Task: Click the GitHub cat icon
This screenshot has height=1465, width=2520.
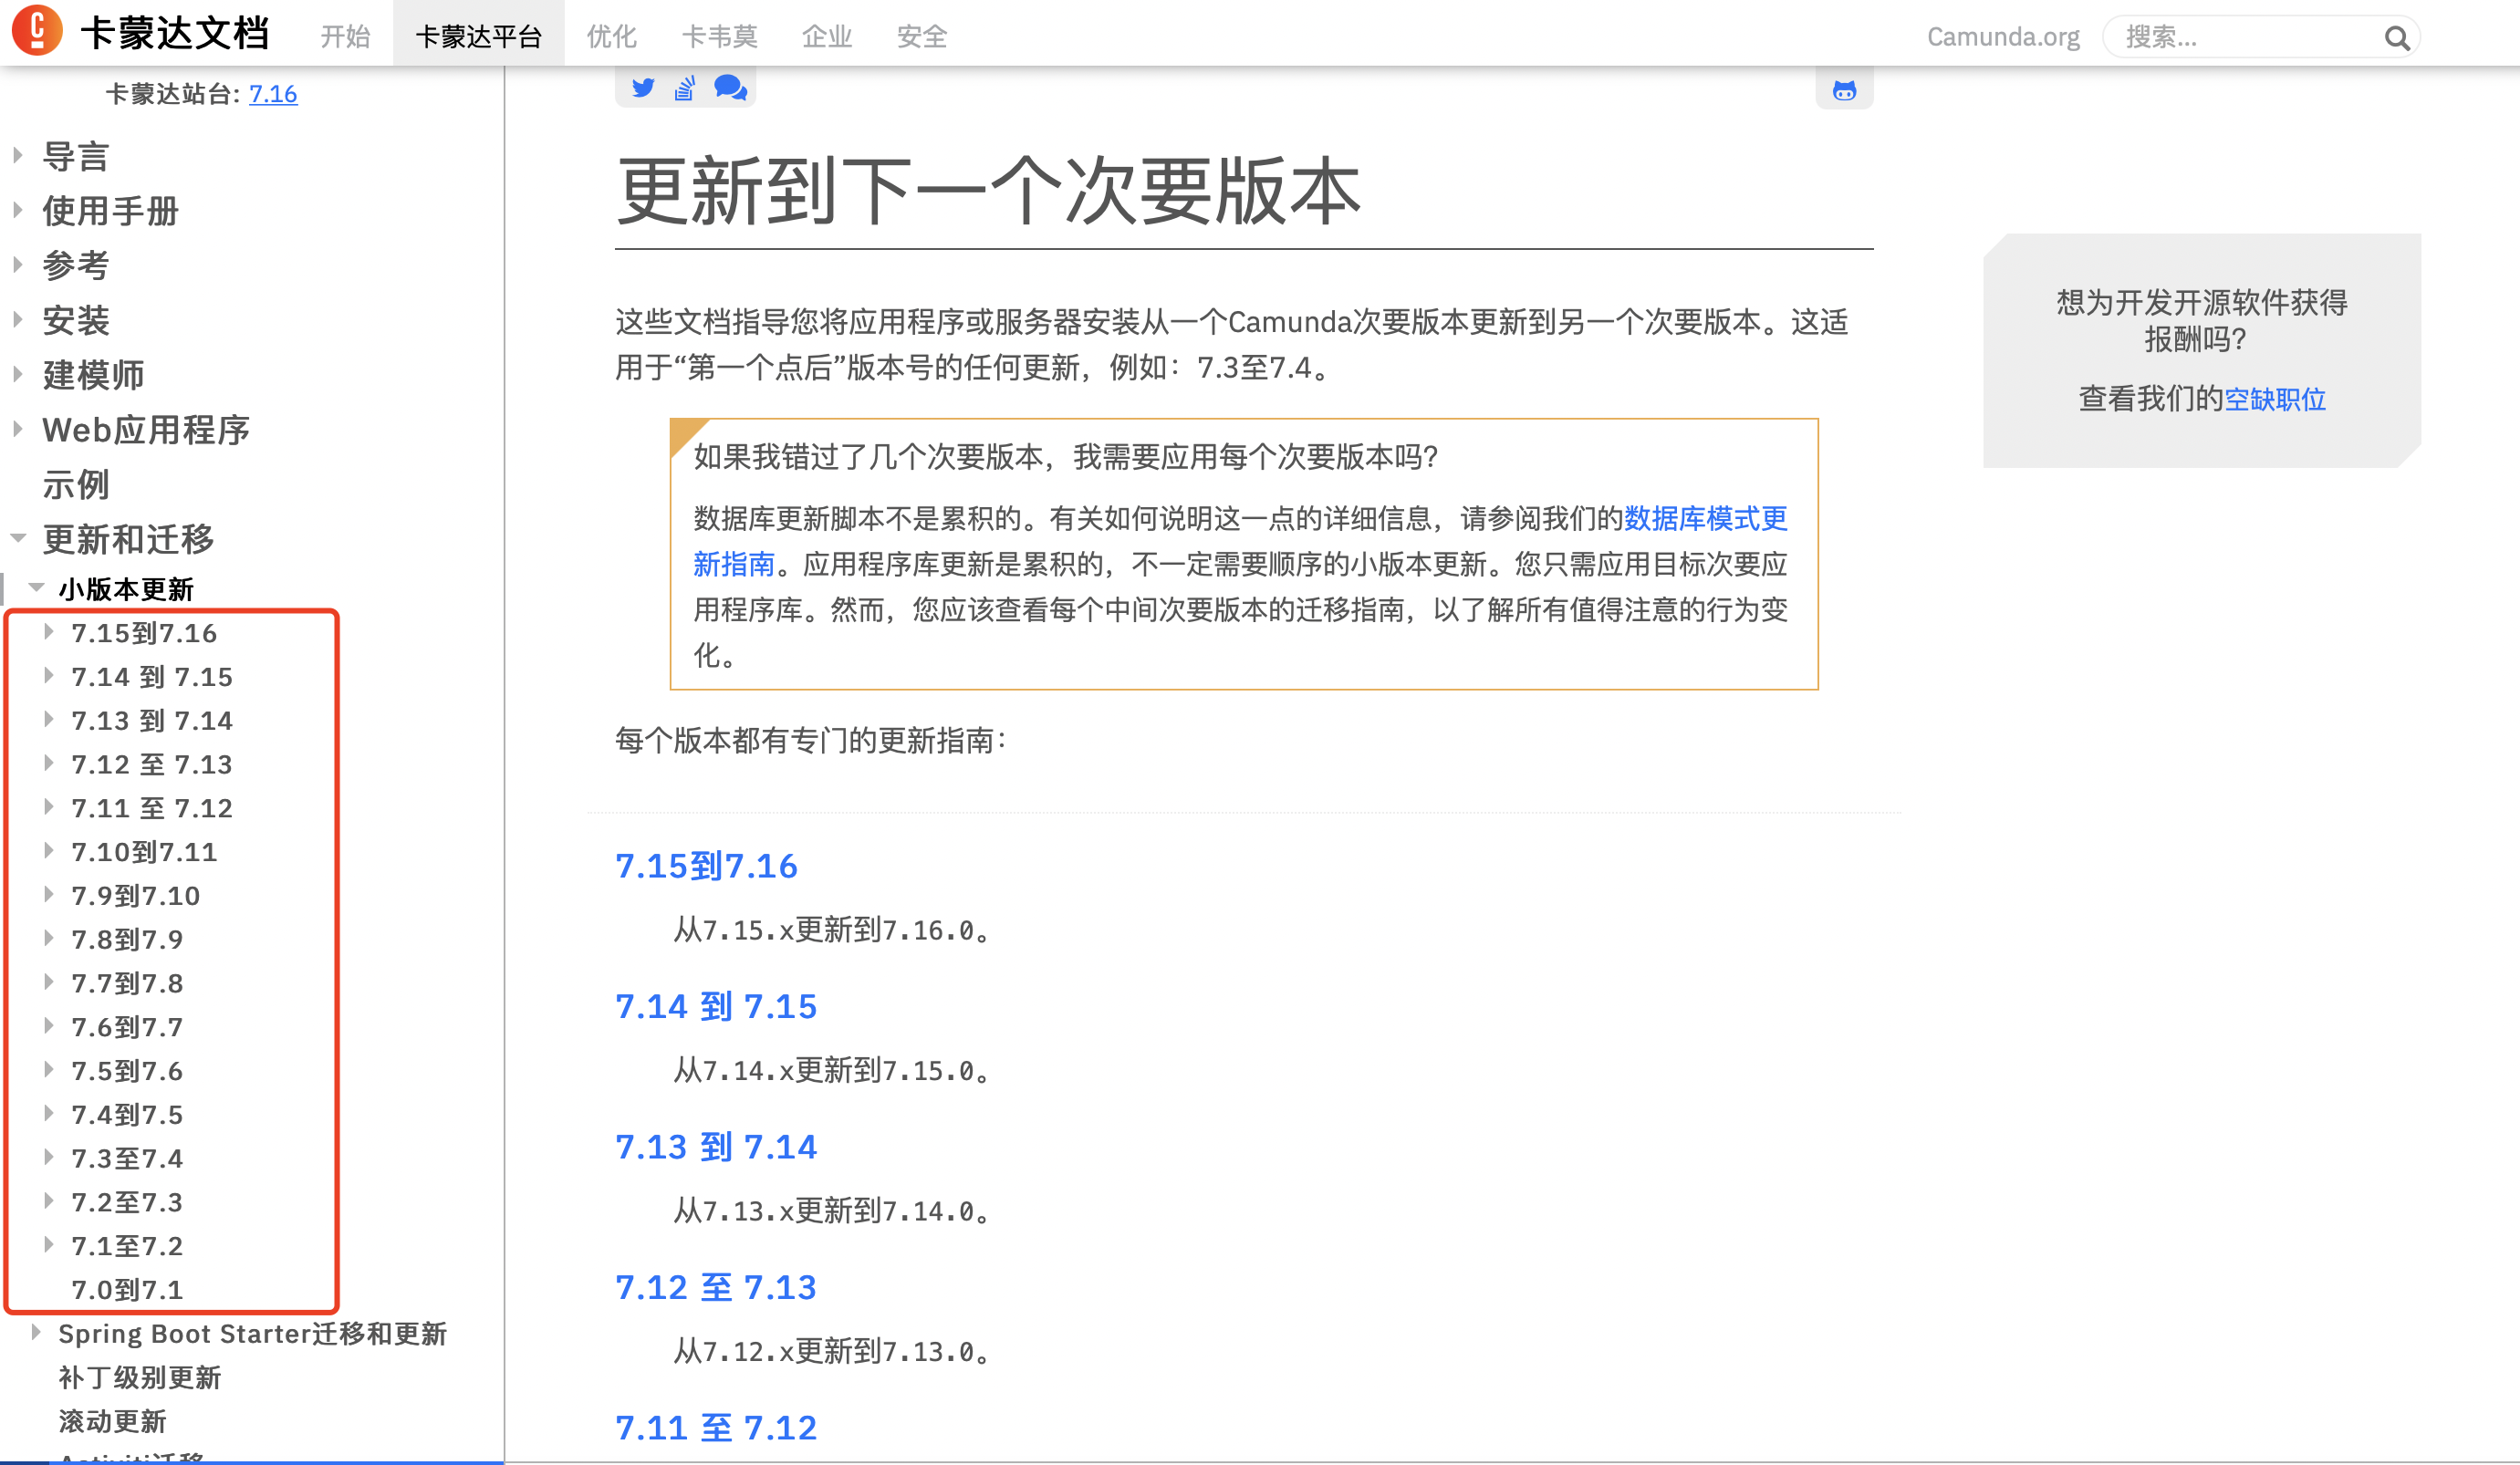Action: pyautogui.click(x=1844, y=91)
